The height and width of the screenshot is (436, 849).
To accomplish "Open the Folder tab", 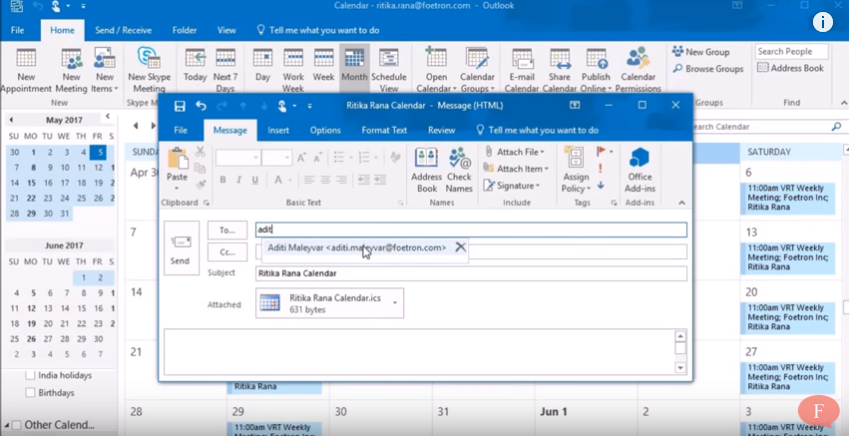I will point(184,30).
